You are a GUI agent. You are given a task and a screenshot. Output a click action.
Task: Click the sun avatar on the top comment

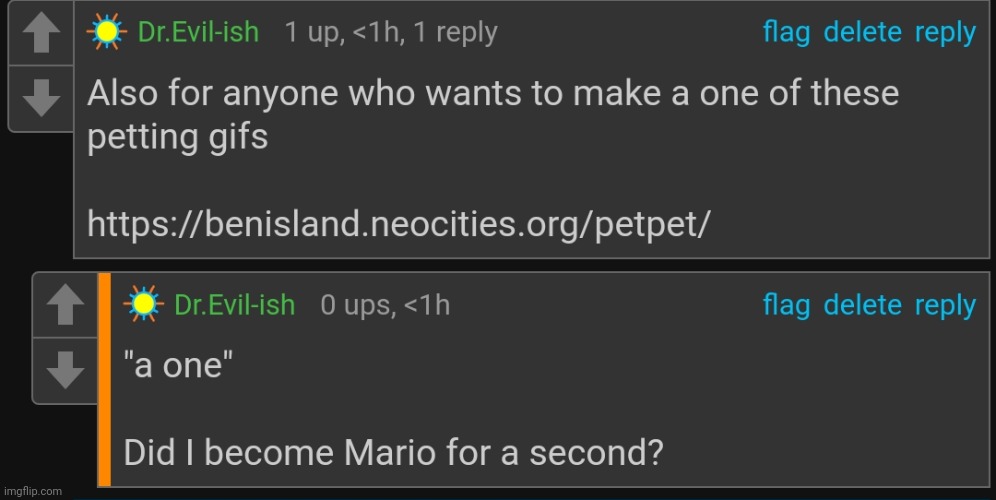[107, 33]
